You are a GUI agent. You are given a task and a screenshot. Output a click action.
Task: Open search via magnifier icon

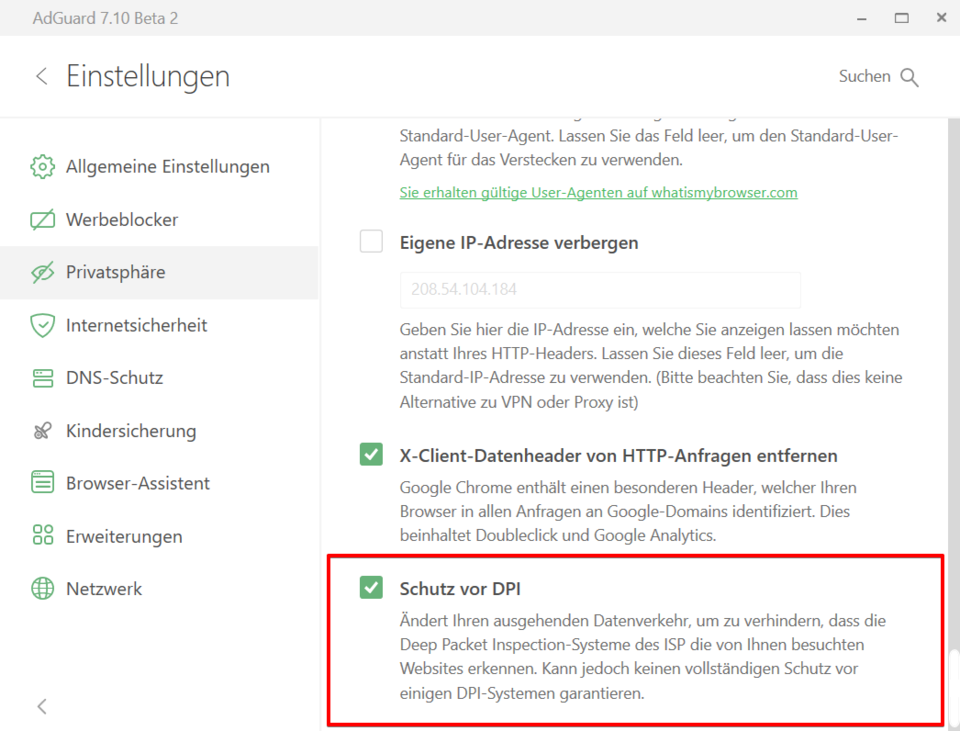point(909,77)
